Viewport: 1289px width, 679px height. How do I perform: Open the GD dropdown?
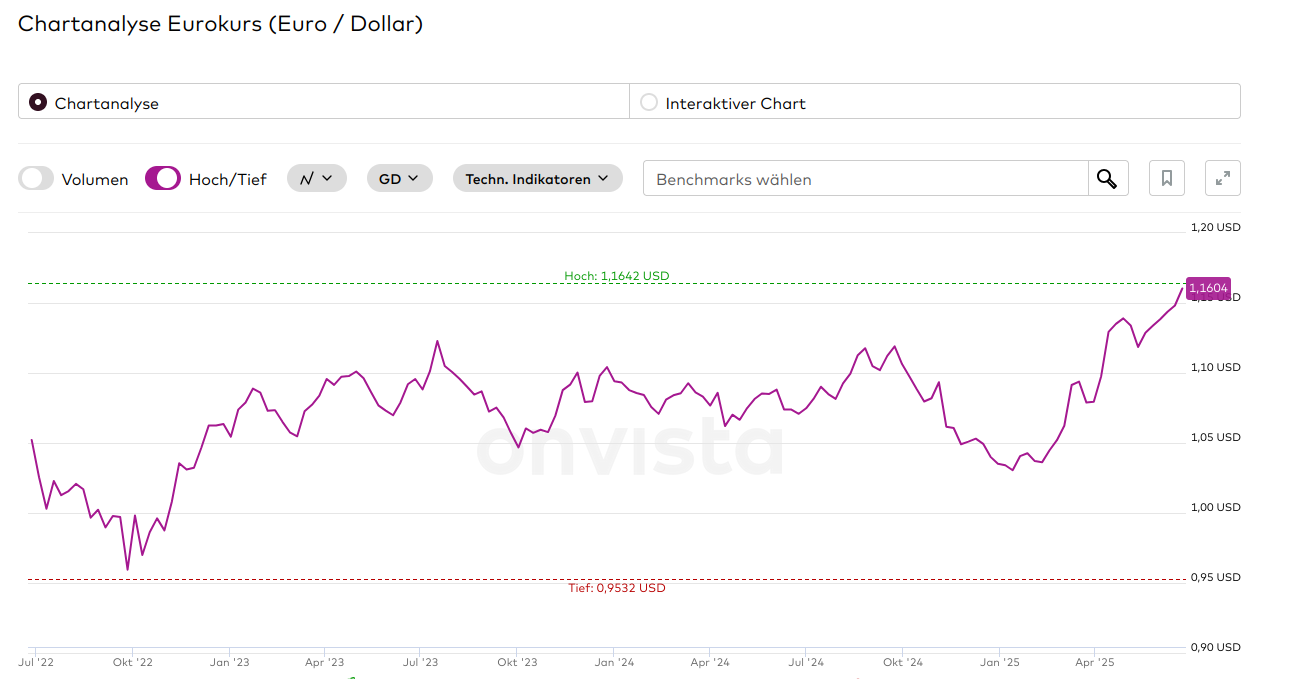pyautogui.click(x=399, y=179)
